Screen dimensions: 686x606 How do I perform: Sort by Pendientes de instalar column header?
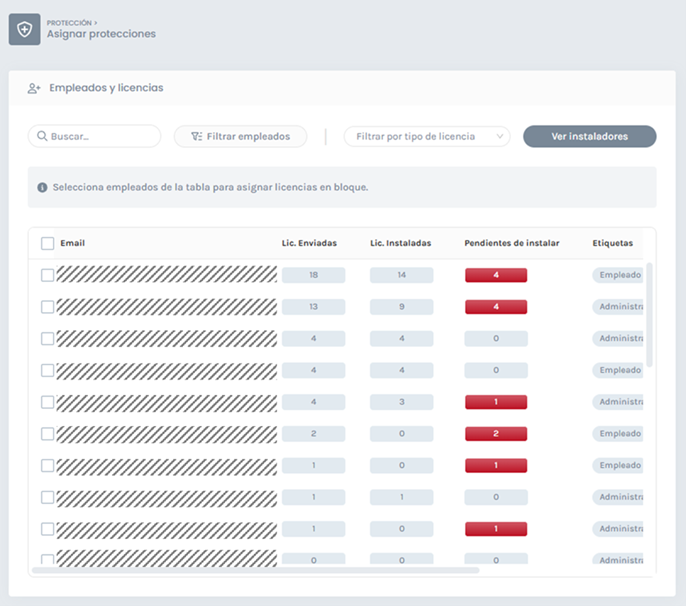511,243
